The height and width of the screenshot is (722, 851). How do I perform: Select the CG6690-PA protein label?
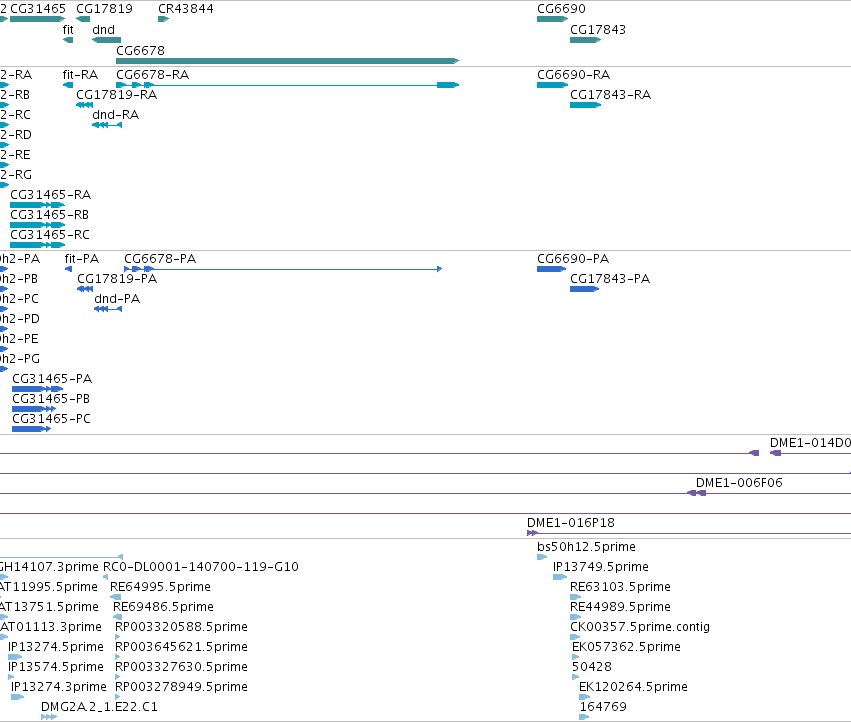tap(573, 258)
